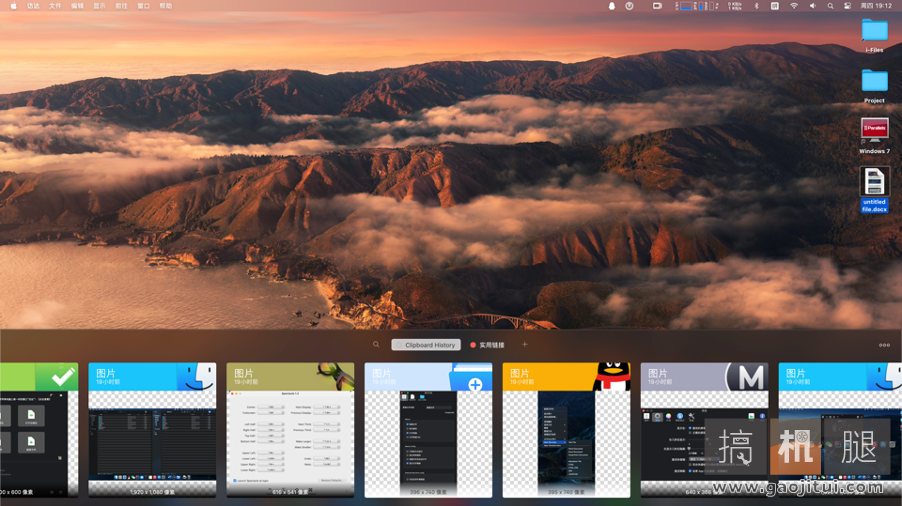Open the CPU and memory monitor graphs
Viewport: 902px width, 506px height.
coord(697,6)
